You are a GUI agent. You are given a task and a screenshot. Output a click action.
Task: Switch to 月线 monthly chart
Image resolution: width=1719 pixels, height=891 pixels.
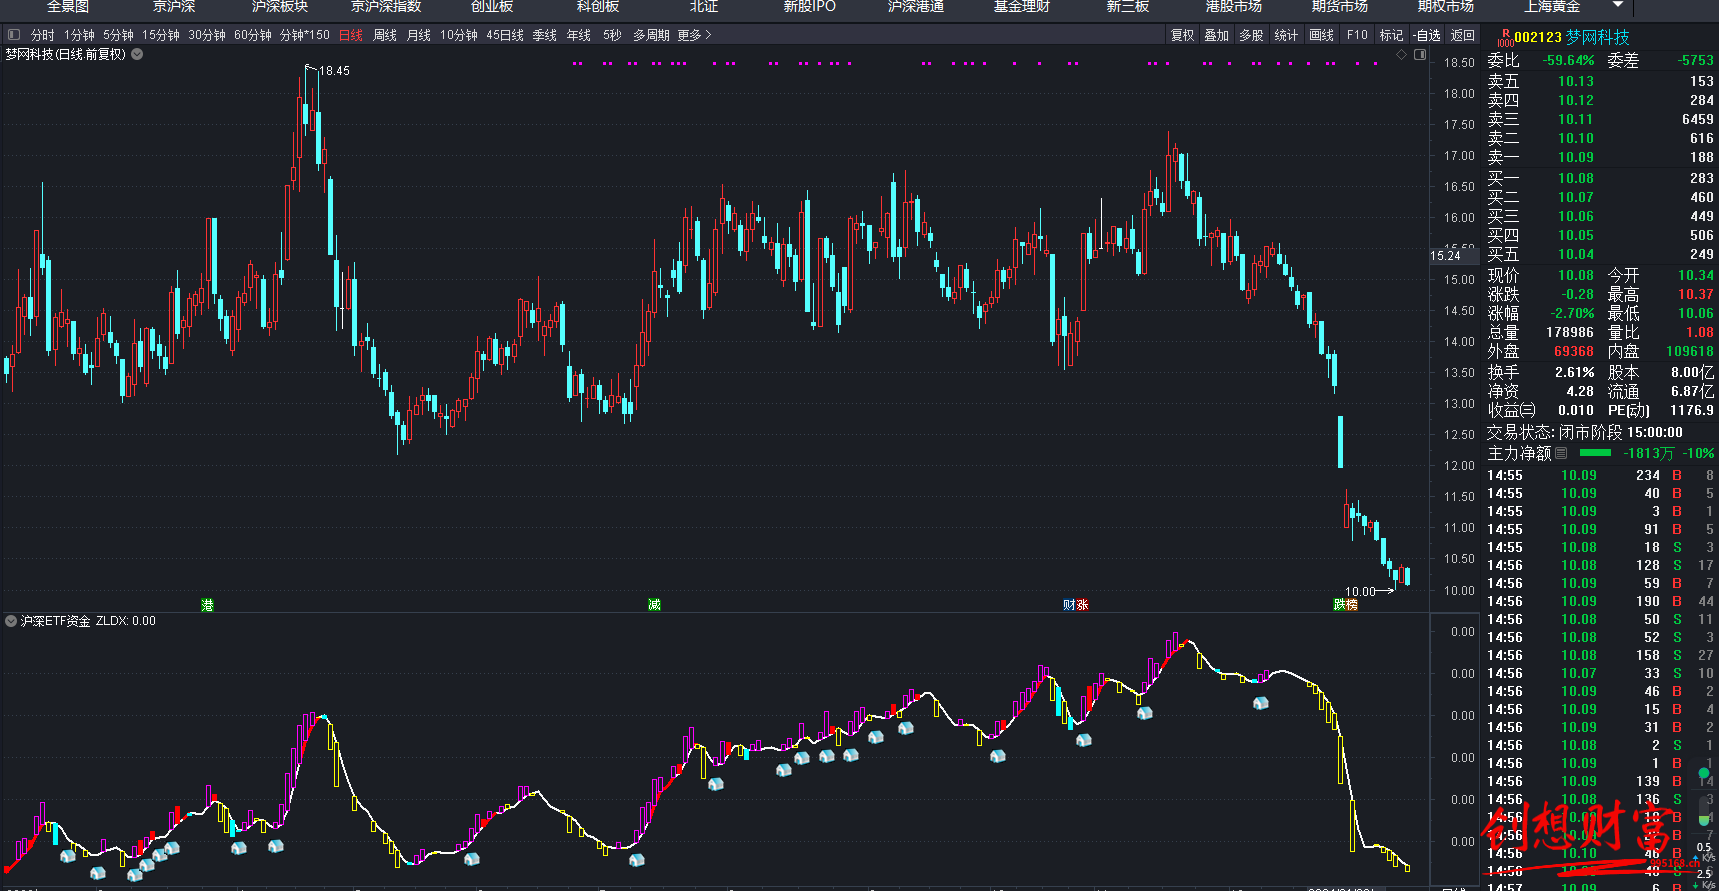coord(419,35)
